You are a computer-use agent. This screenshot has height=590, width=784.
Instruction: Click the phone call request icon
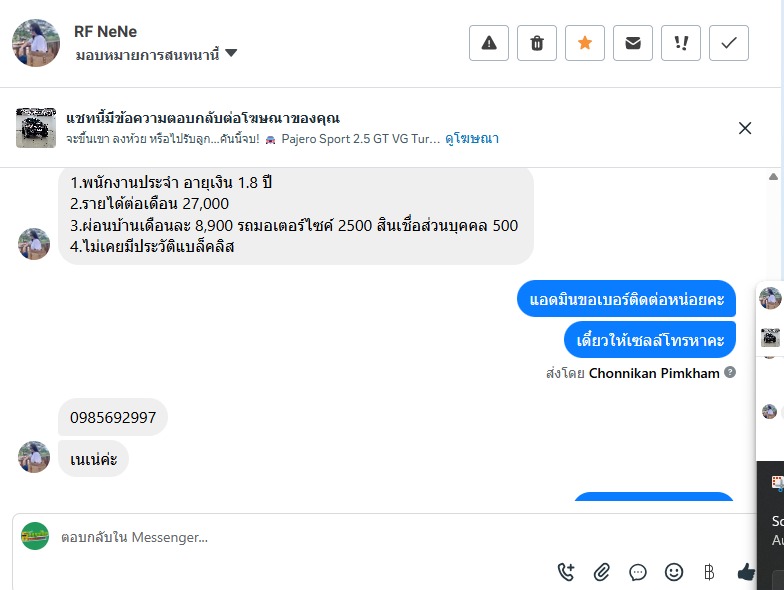pos(566,572)
